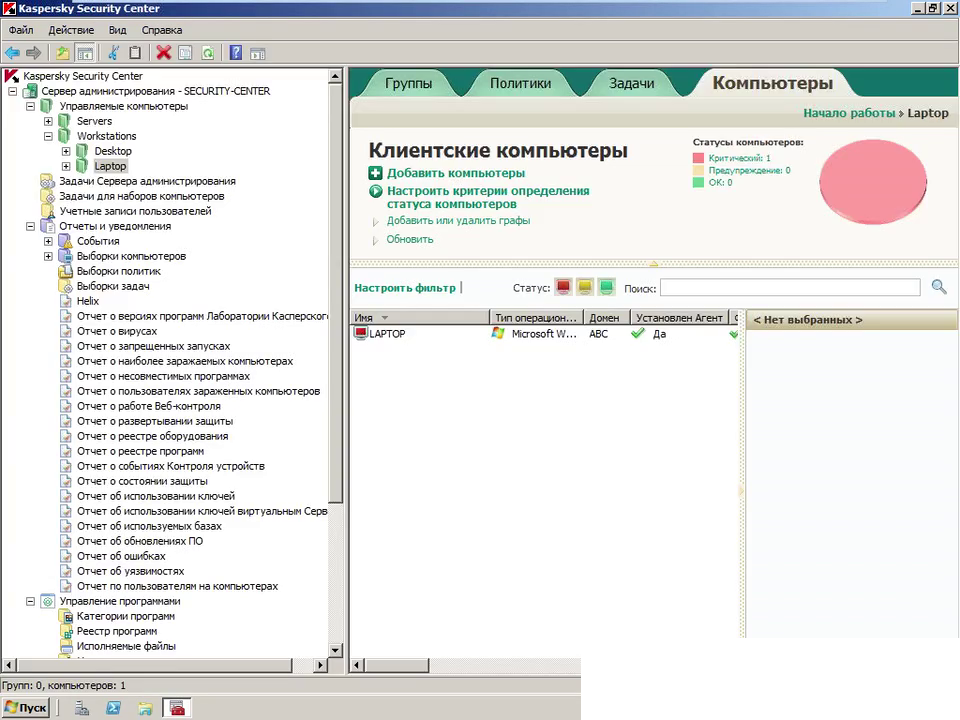Viewport: 960px width, 720px height.
Task: Sort by the Имя column header
Action: coord(421,318)
